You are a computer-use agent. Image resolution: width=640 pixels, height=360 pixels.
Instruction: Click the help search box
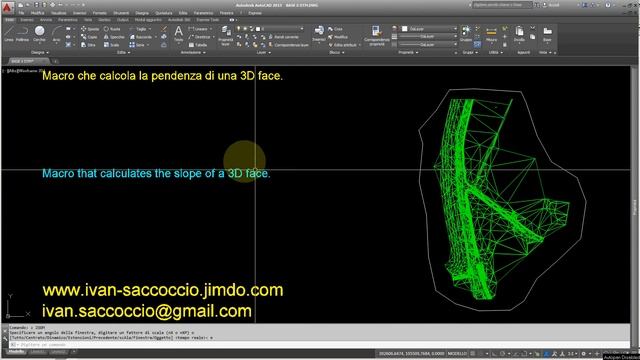[x=502, y=5]
